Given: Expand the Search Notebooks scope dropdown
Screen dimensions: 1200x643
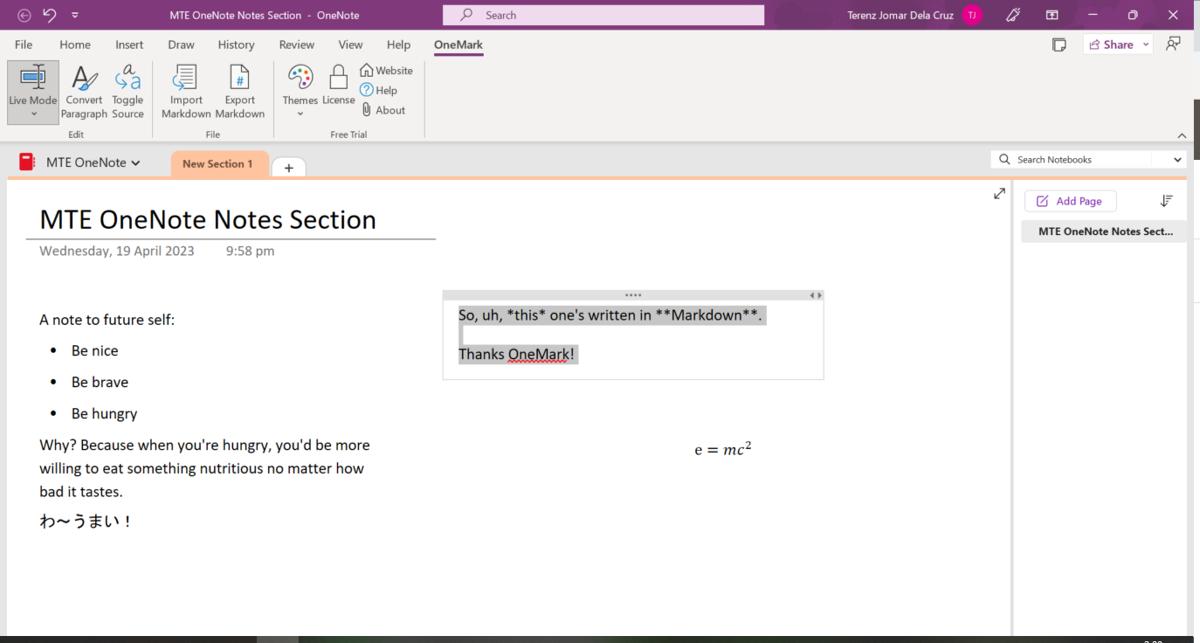Looking at the screenshot, I should point(1177,158).
